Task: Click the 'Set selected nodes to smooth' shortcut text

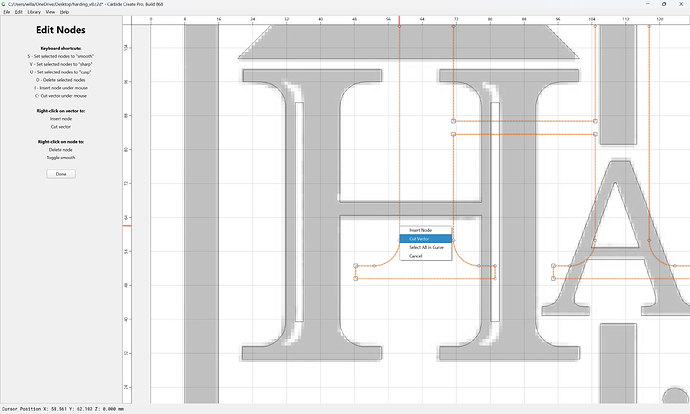Action: coord(61,56)
